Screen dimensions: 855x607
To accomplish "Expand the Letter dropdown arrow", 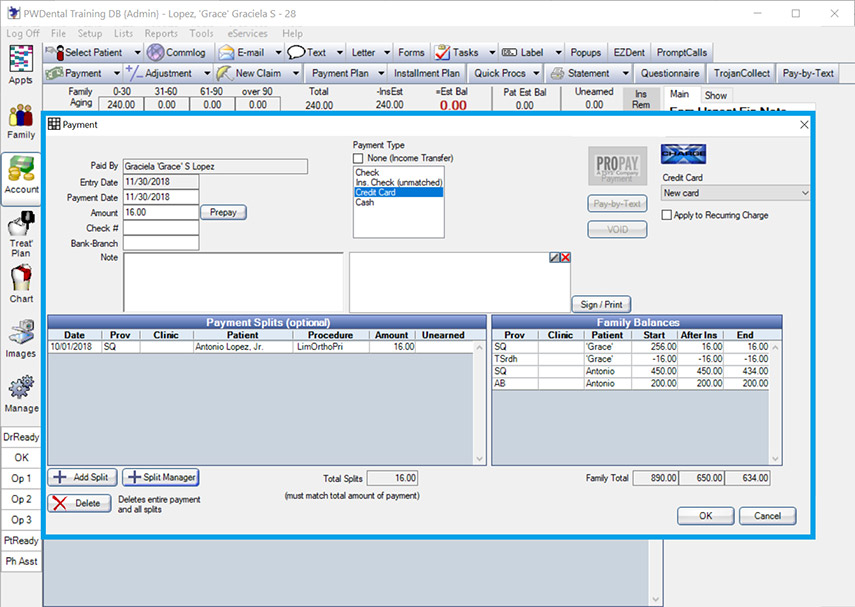I will (387, 52).
